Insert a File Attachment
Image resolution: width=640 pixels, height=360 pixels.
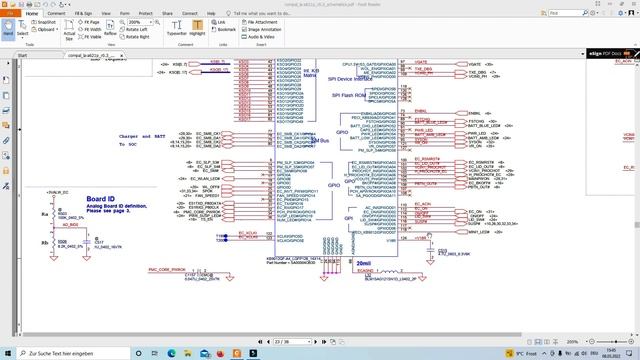click(259, 22)
